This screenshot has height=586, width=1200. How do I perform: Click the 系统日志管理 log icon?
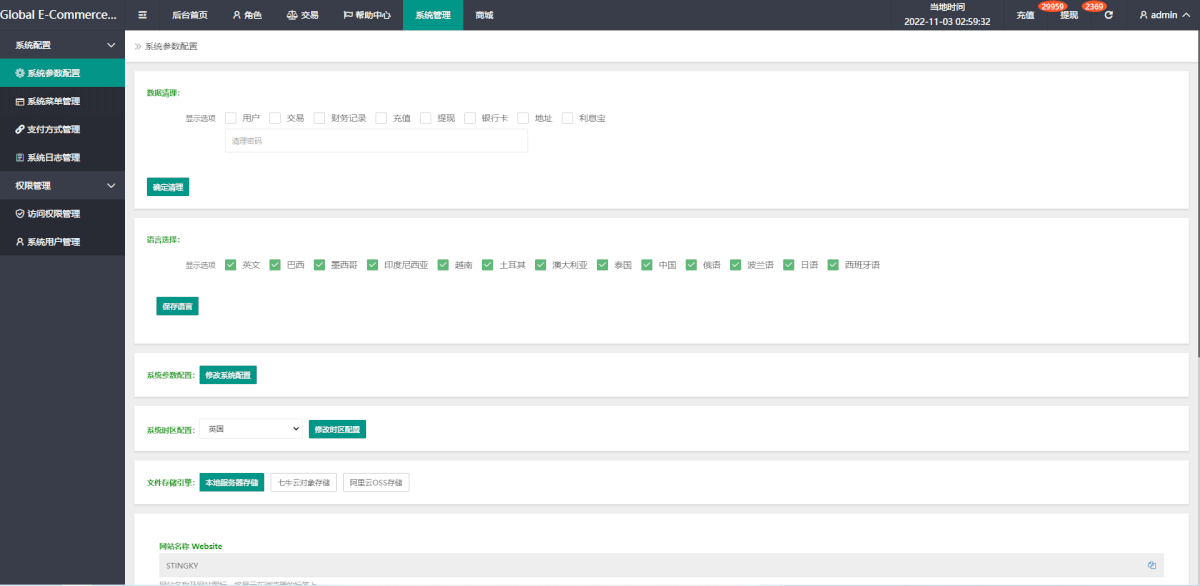[20, 157]
